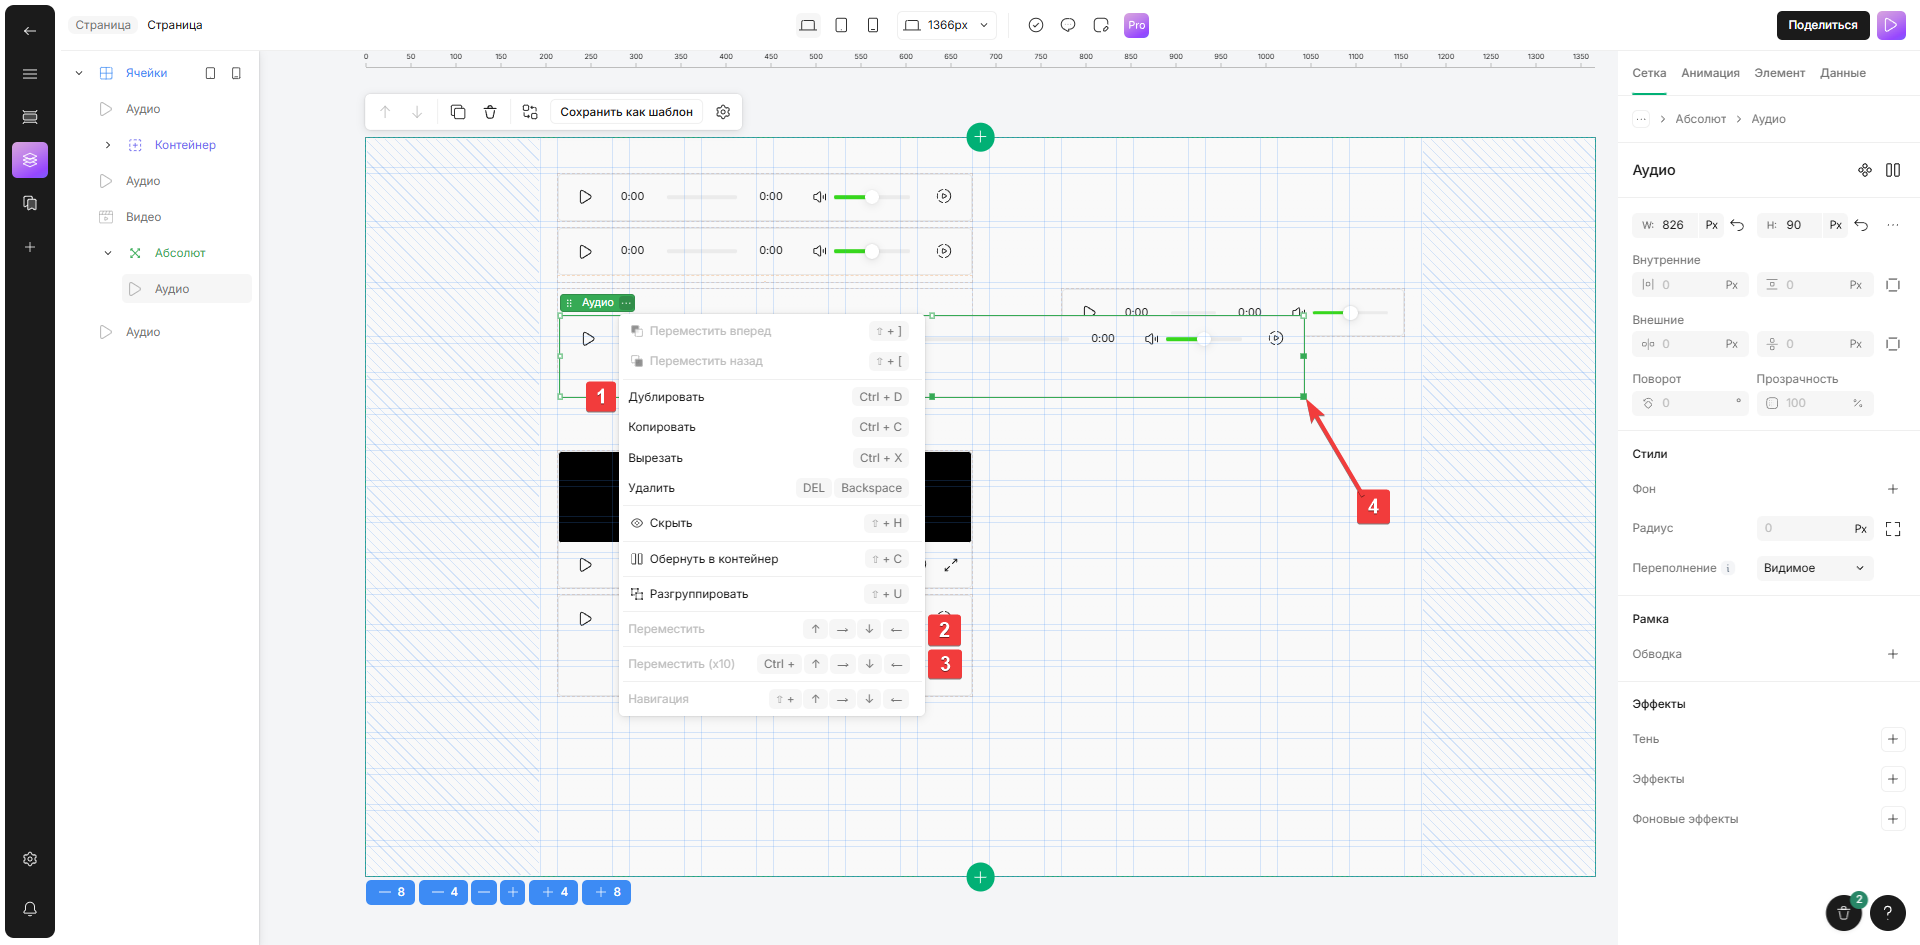Click the Сохранить как шаблон button

(x=626, y=112)
